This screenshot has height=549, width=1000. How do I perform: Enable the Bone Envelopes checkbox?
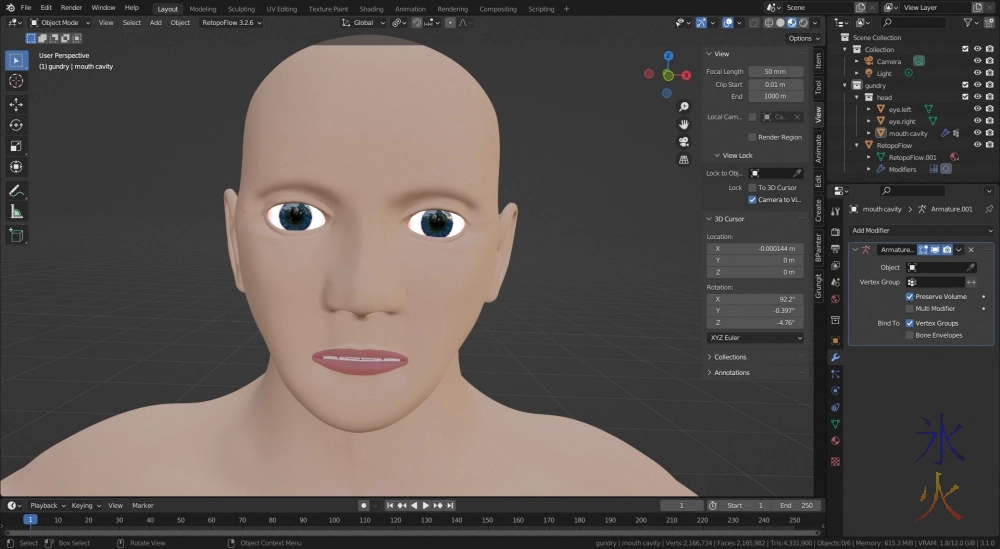pyautogui.click(x=910, y=335)
